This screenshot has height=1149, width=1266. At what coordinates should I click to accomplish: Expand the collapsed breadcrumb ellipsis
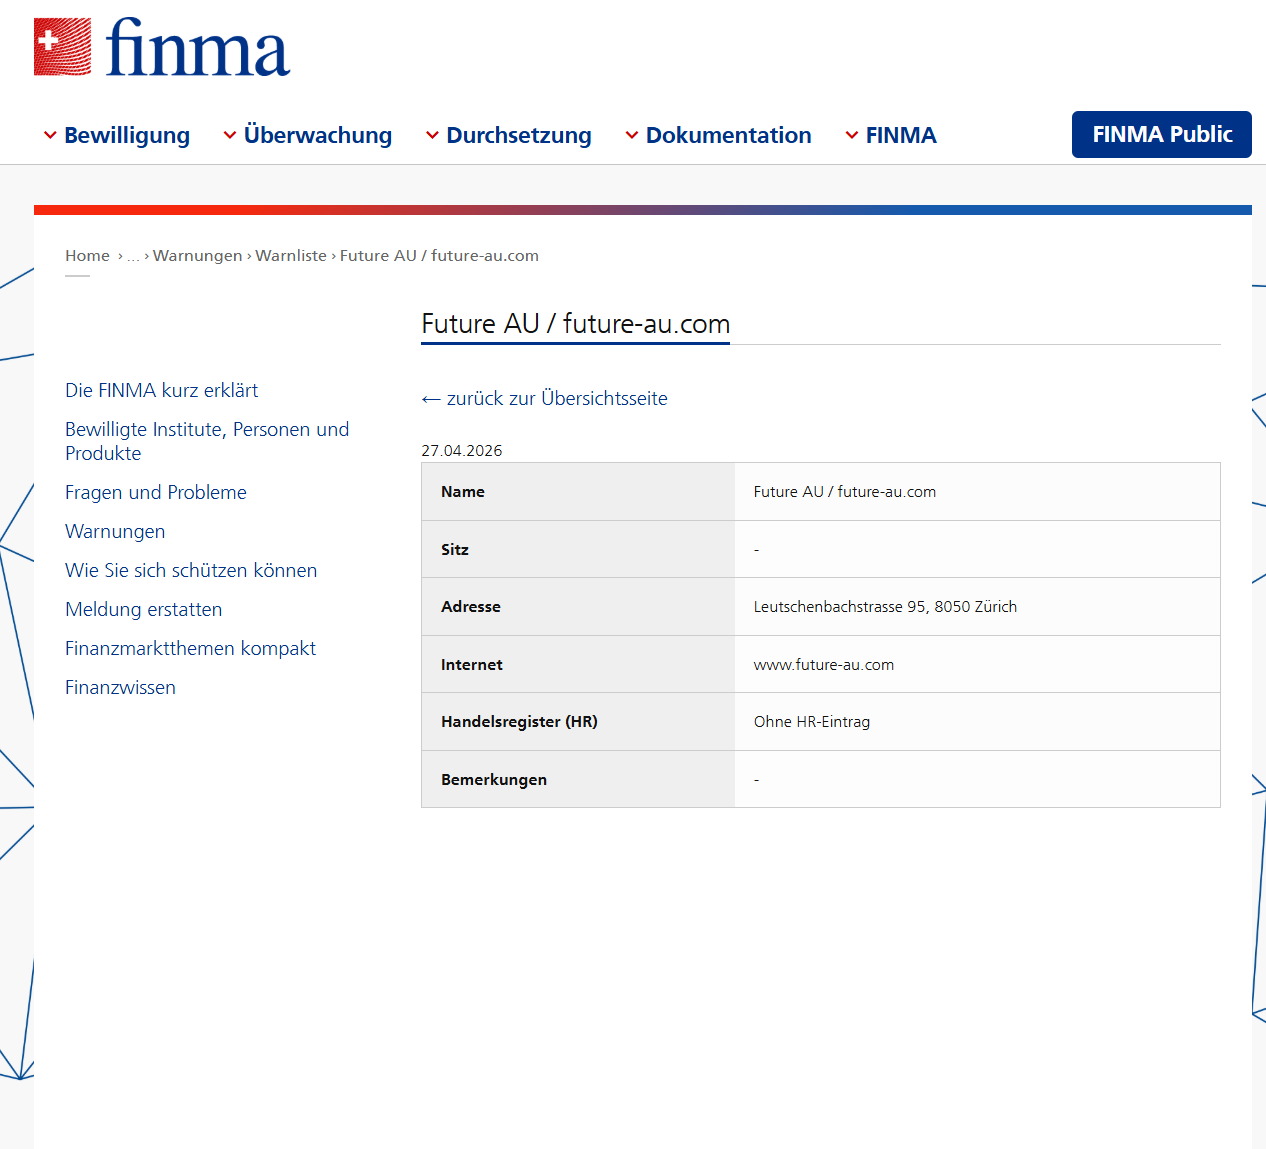click(x=134, y=256)
